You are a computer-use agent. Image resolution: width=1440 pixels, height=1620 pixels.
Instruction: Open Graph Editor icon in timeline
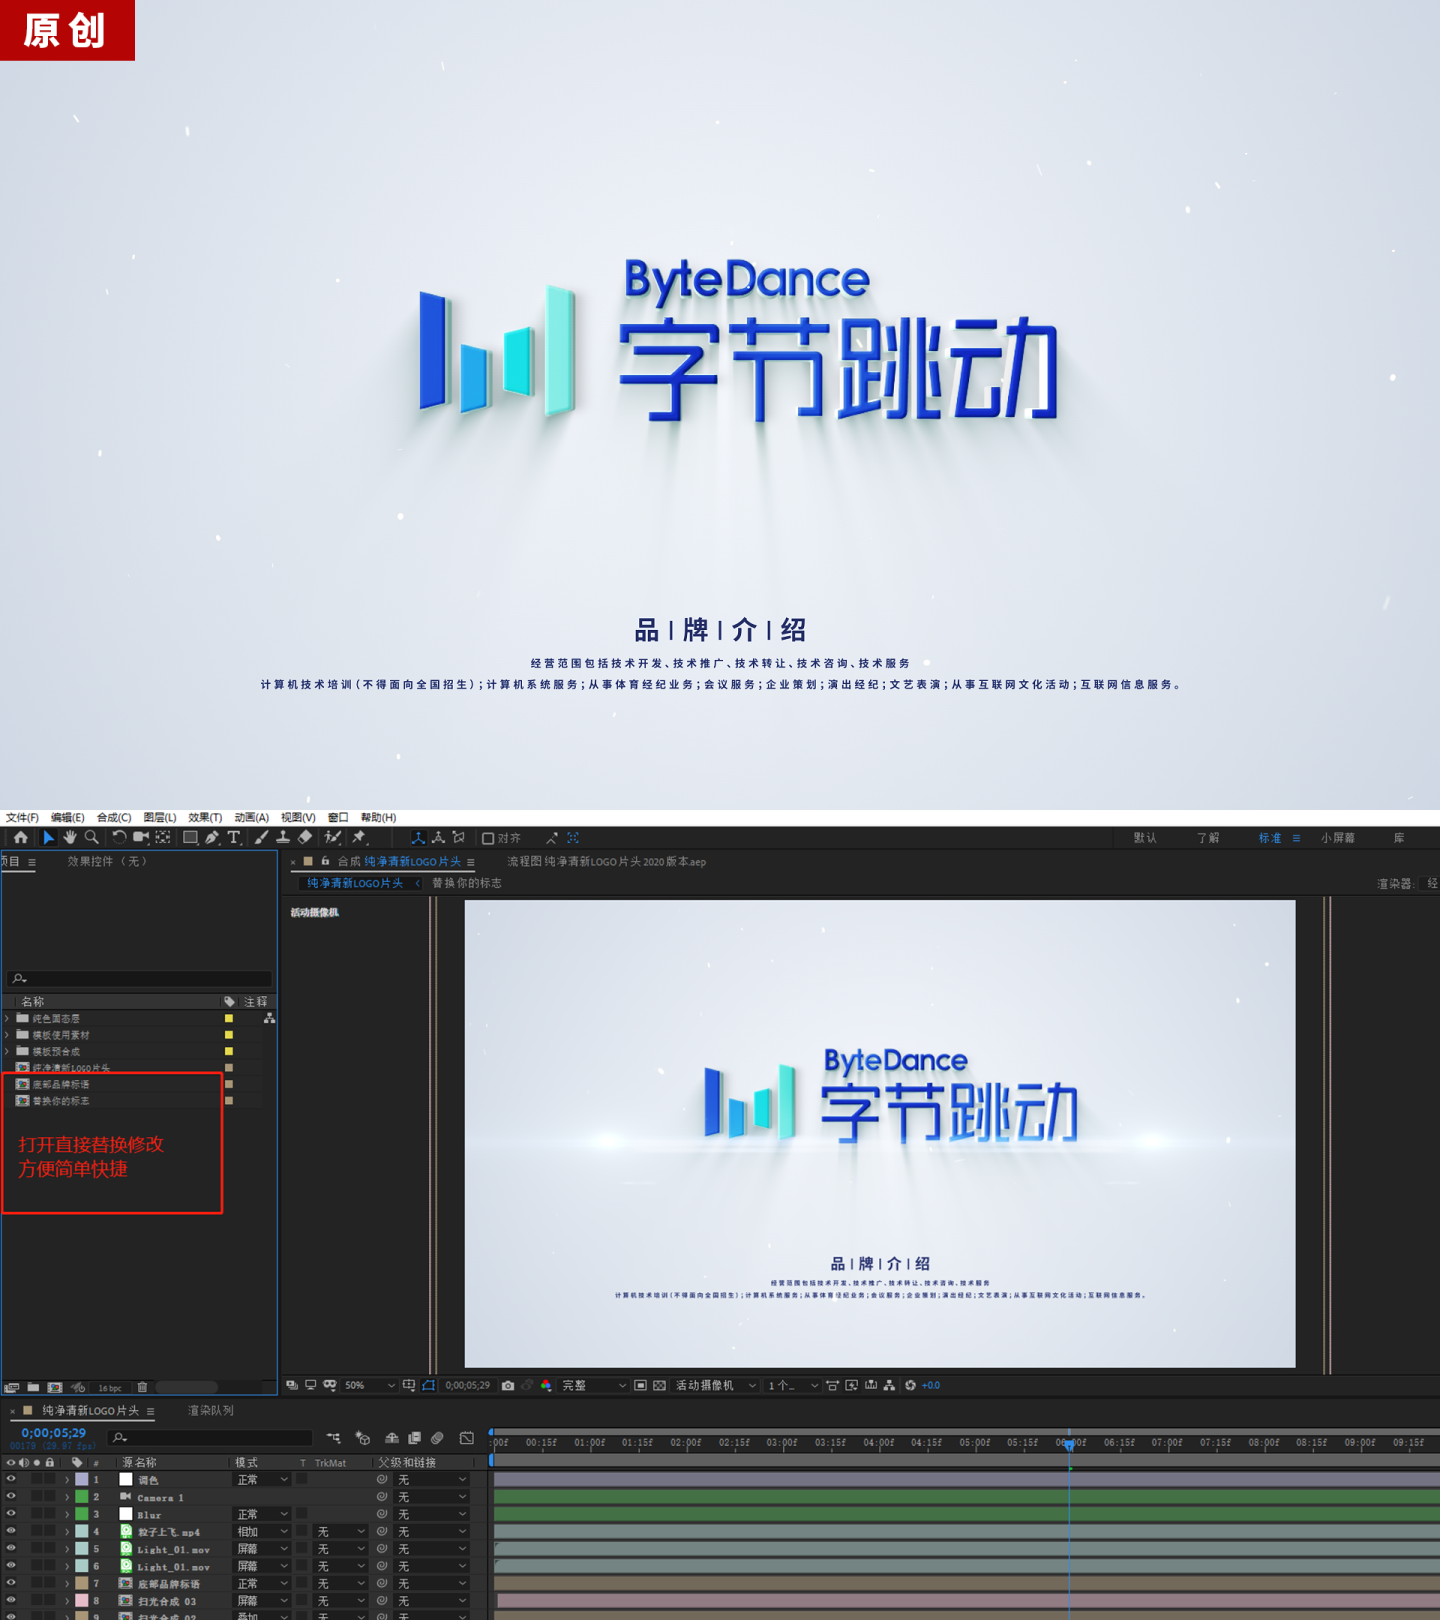pos(466,1438)
